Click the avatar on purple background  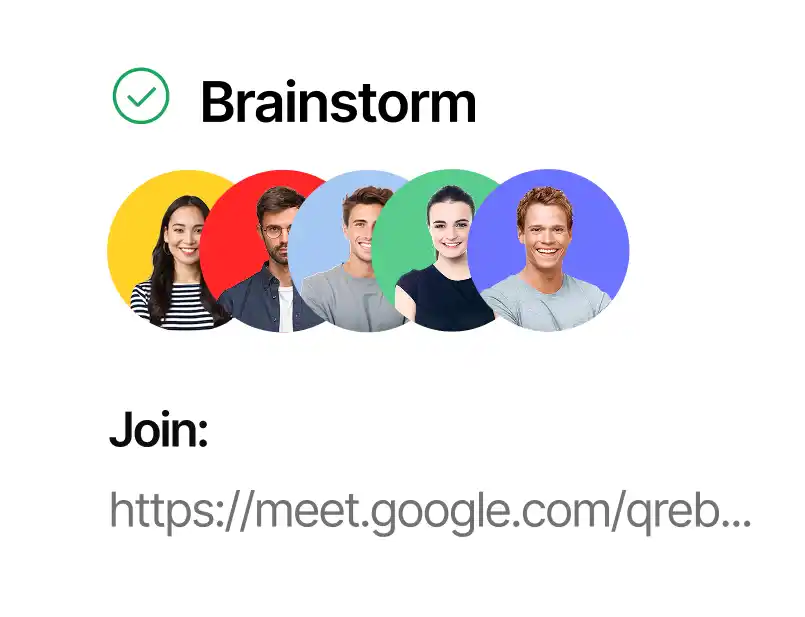(x=548, y=250)
